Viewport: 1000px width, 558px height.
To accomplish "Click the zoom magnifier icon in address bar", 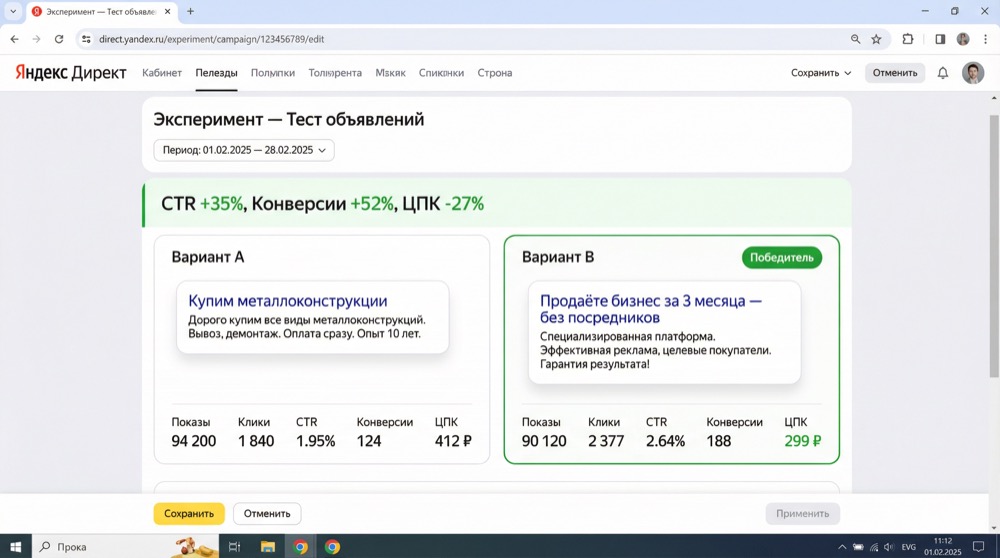I will 855,39.
